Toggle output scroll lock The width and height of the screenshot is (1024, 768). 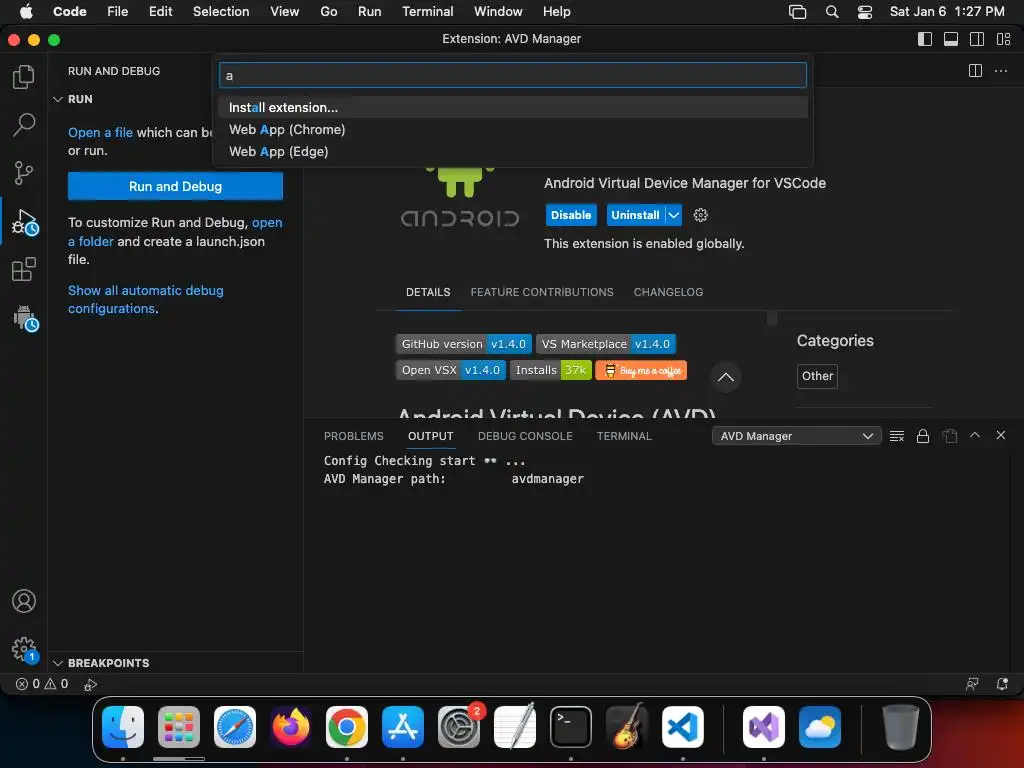(923, 436)
